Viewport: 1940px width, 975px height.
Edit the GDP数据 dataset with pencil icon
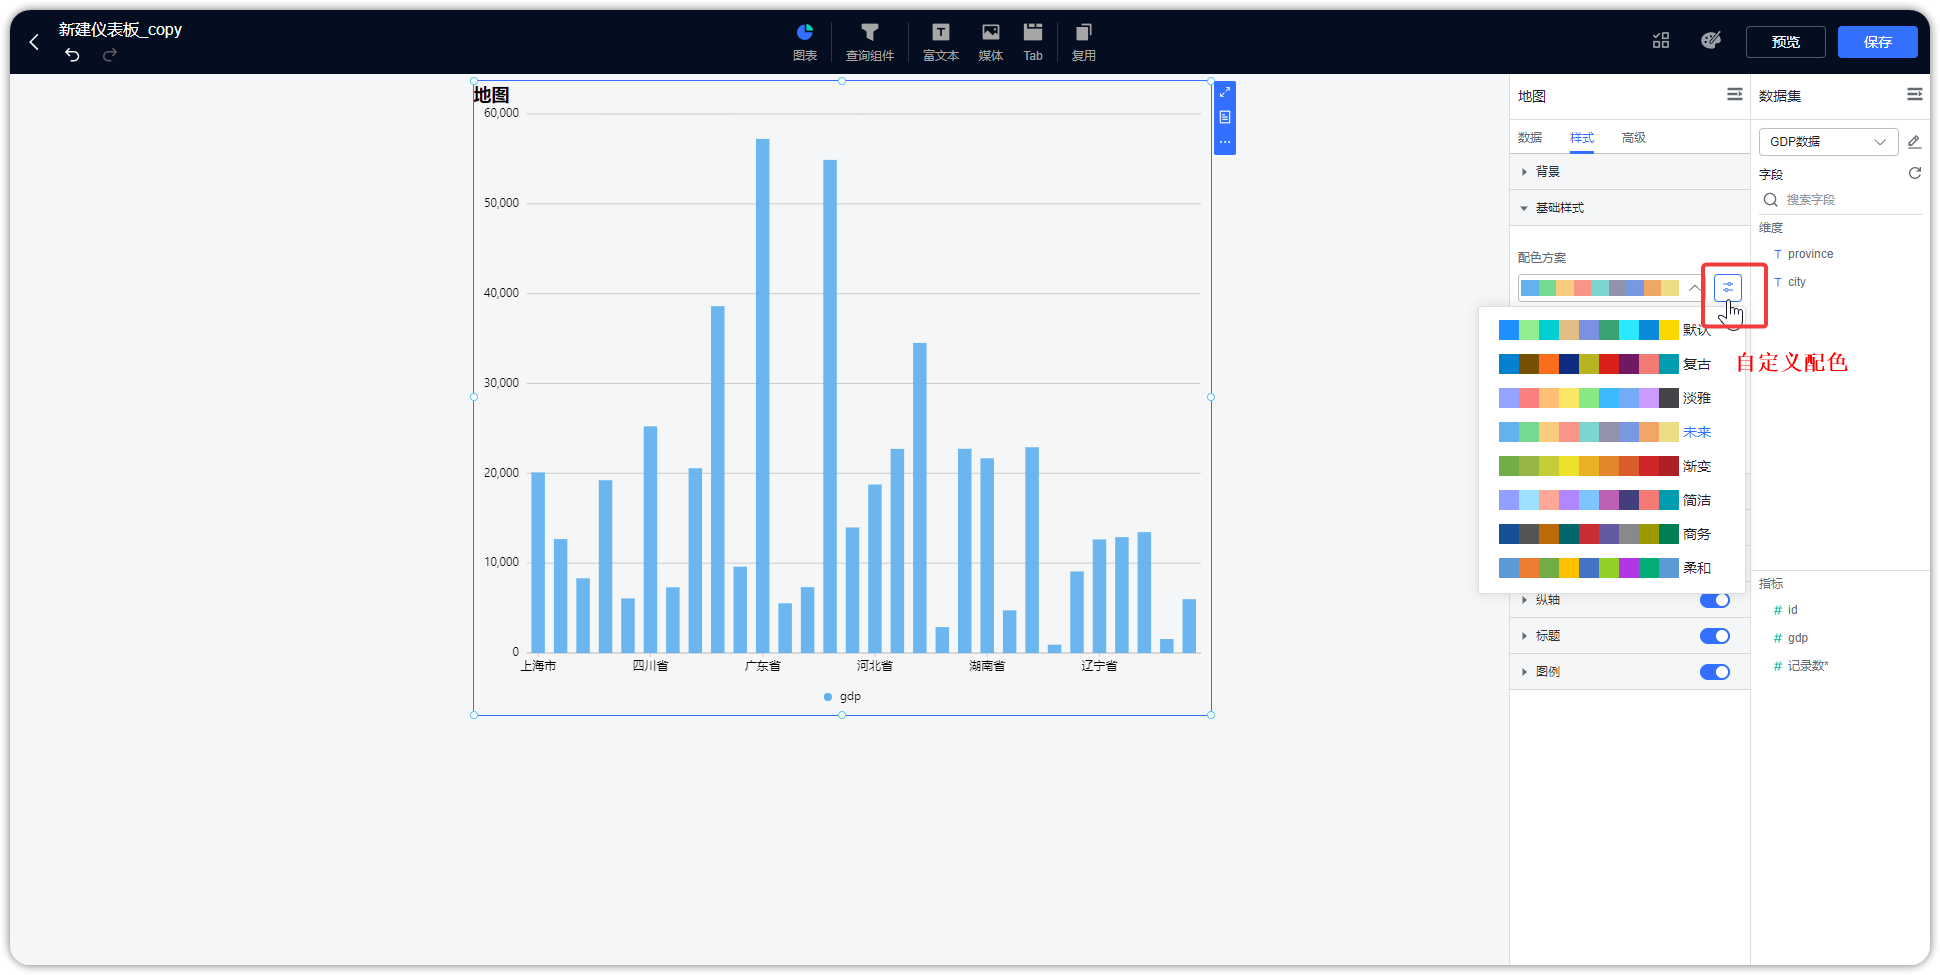1914,142
